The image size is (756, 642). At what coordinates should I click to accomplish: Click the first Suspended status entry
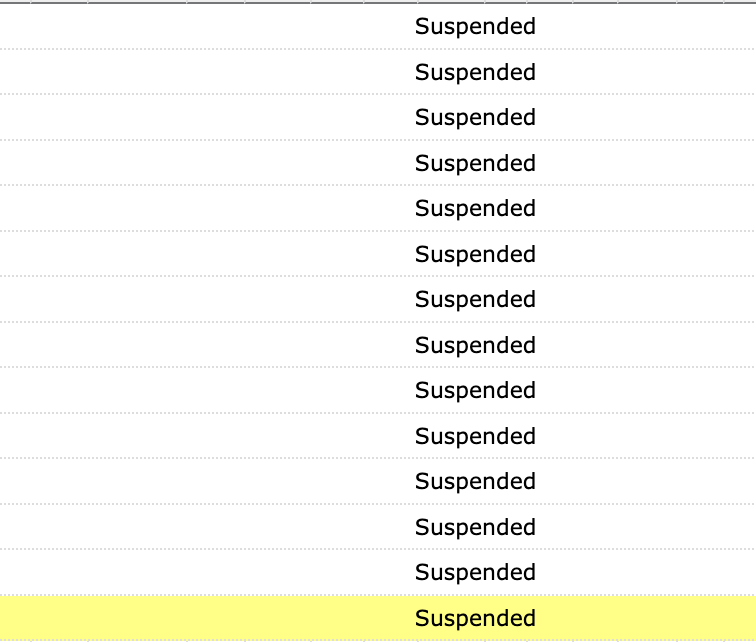(475, 27)
